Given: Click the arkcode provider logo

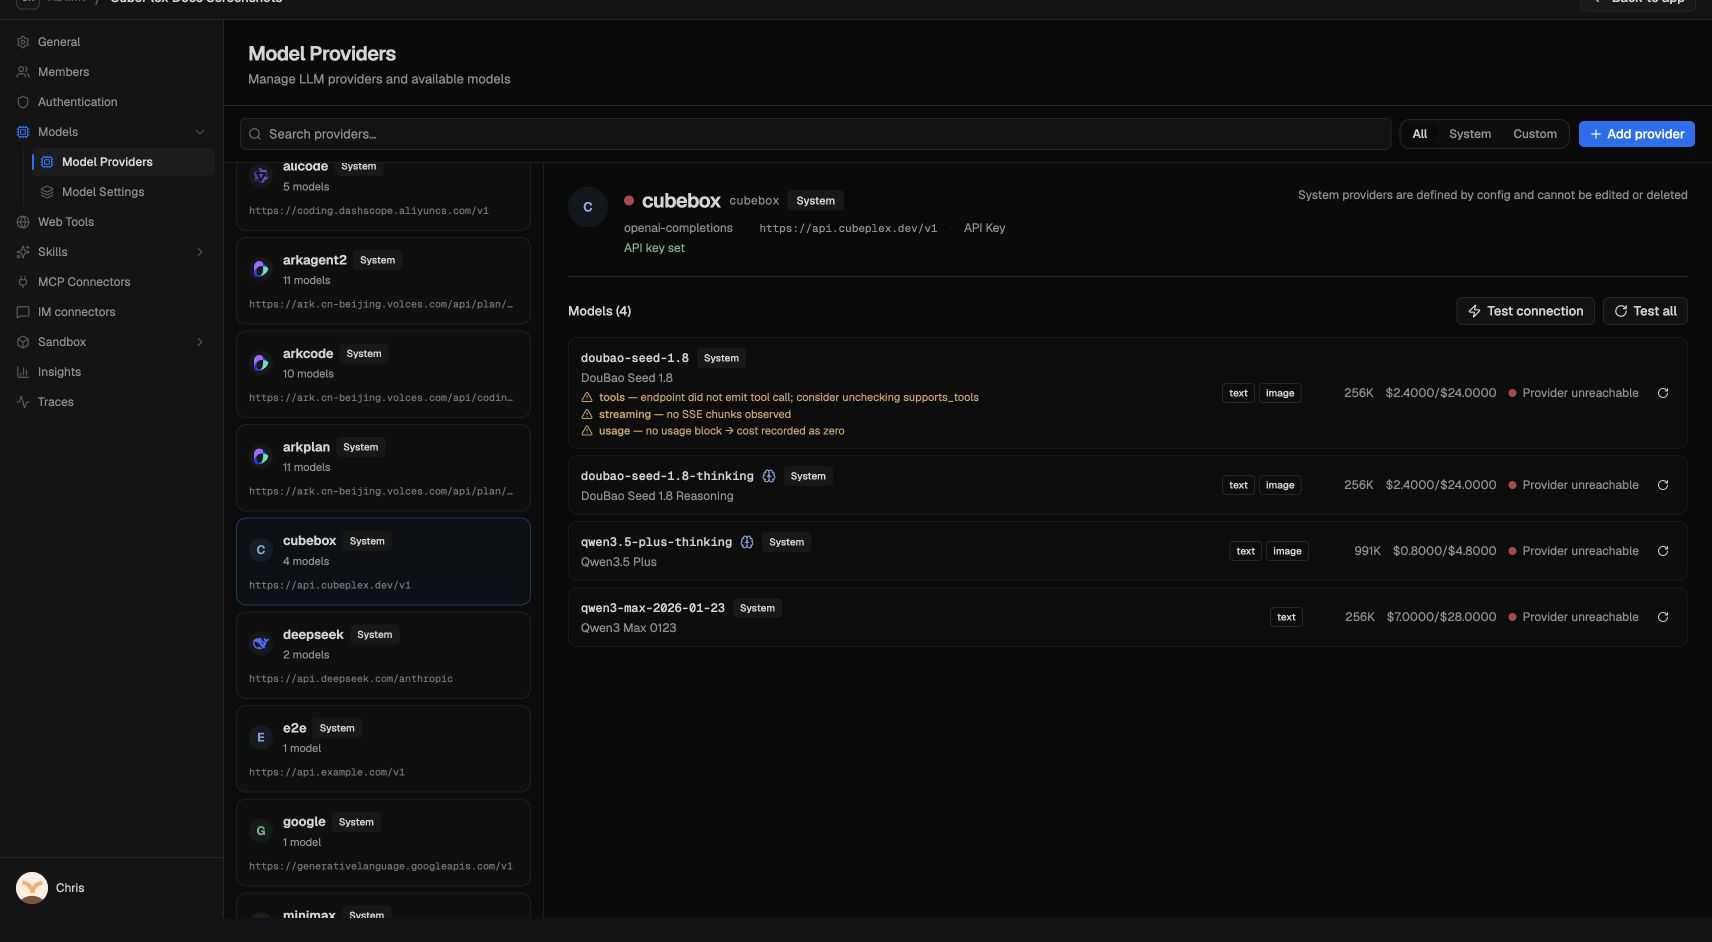Looking at the screenshot, I should click(x=261, y=363).
